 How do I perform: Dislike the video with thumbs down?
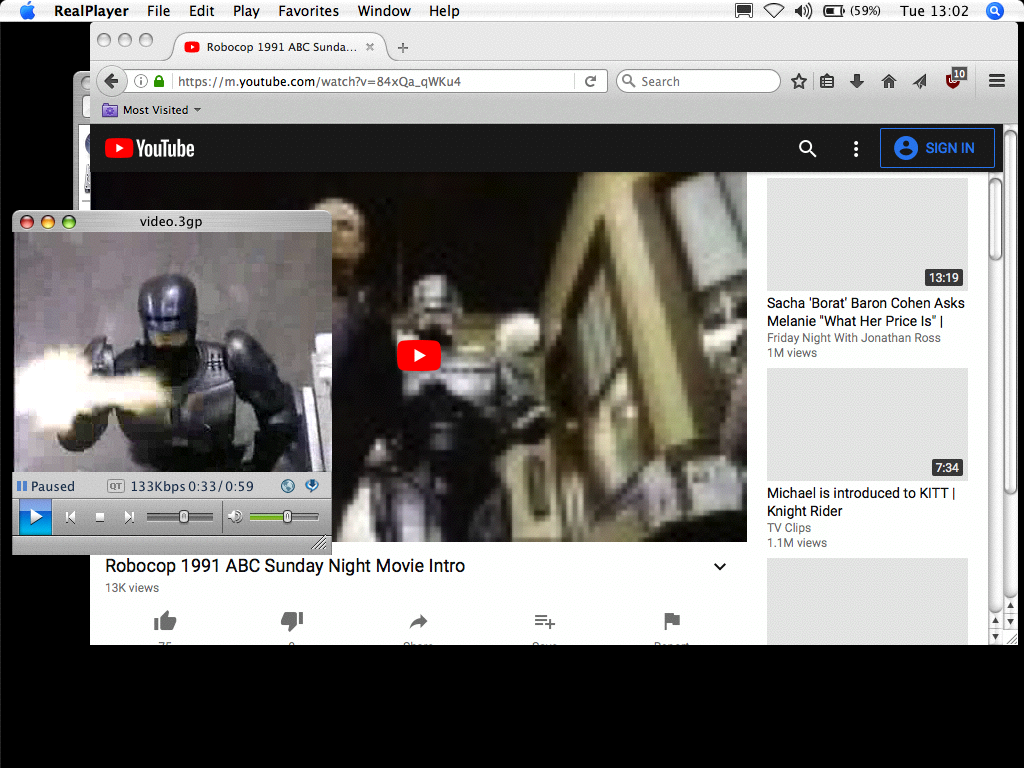click(292, 621)
